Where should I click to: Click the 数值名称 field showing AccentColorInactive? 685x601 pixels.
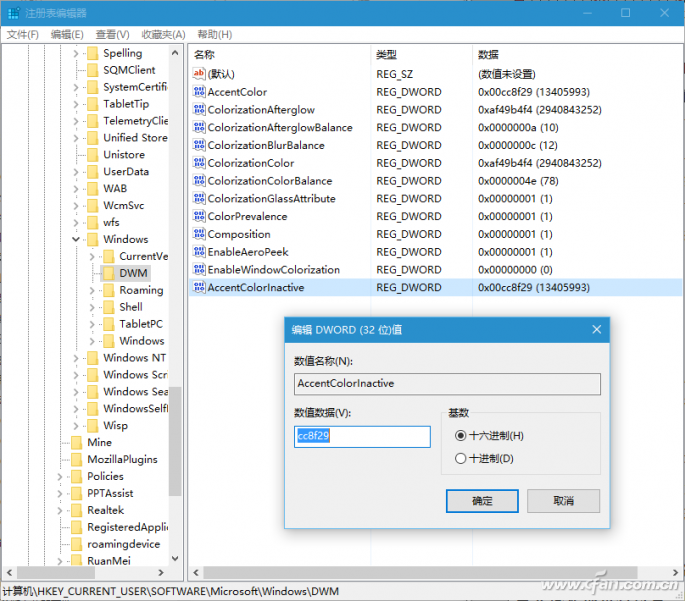pos(447,383)
